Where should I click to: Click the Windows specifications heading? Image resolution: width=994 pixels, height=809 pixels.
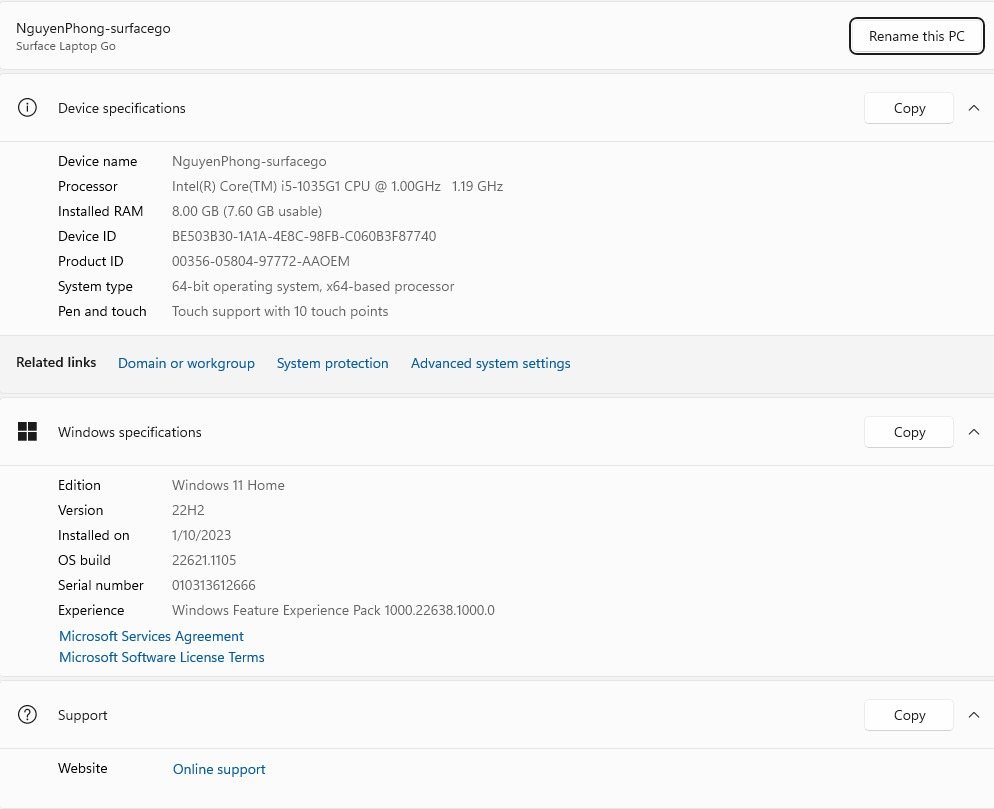click(x=129, y=432)
